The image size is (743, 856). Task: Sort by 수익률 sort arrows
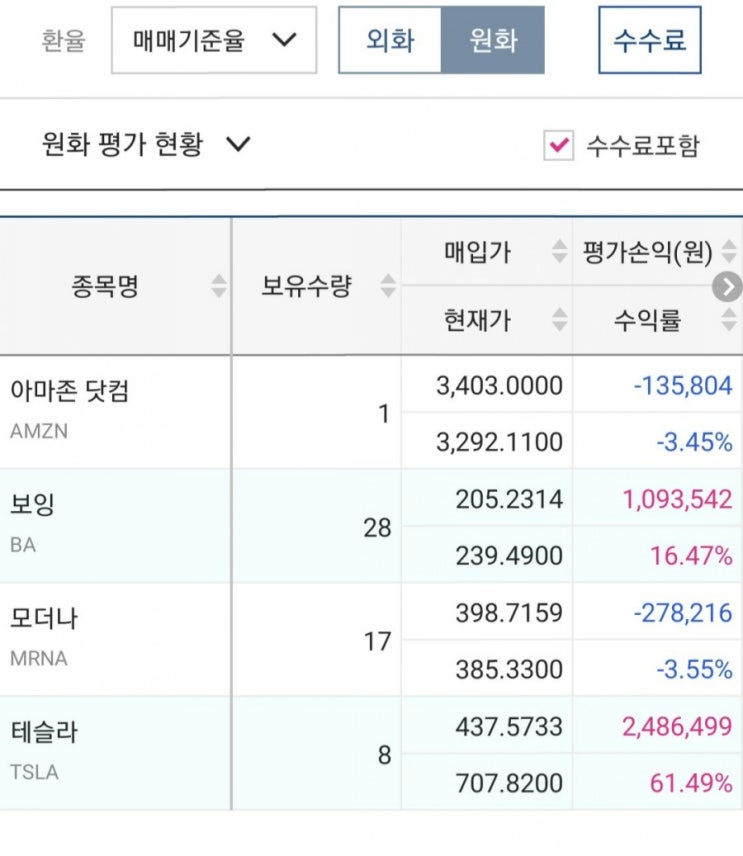pyautogui.click(x=730, y=320)
